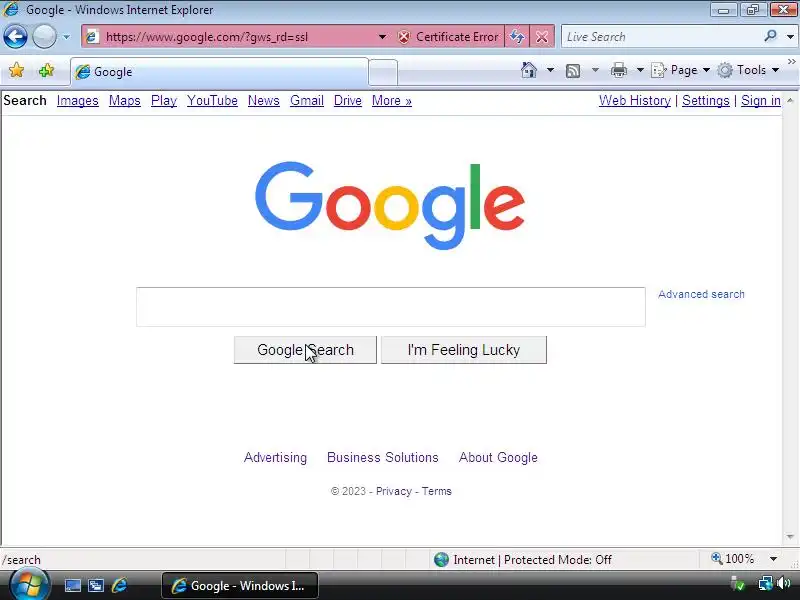Open the Privacy link
The height and width of the screenshot is (600, 800).
click(393, 491)
